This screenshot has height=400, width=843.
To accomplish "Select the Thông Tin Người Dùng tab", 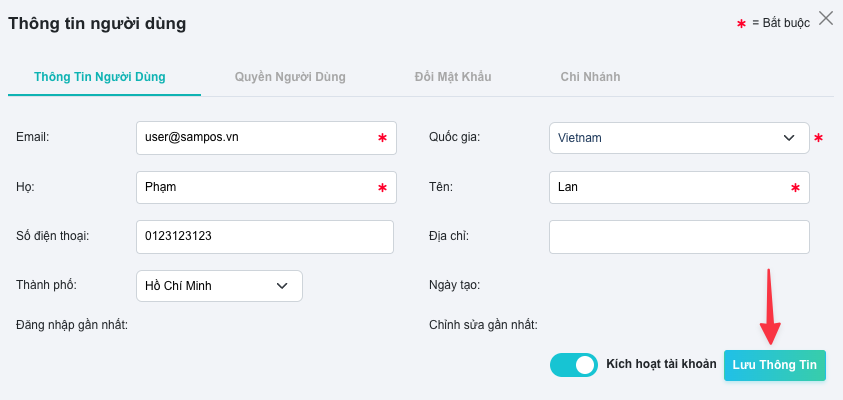I will point(100,76).
